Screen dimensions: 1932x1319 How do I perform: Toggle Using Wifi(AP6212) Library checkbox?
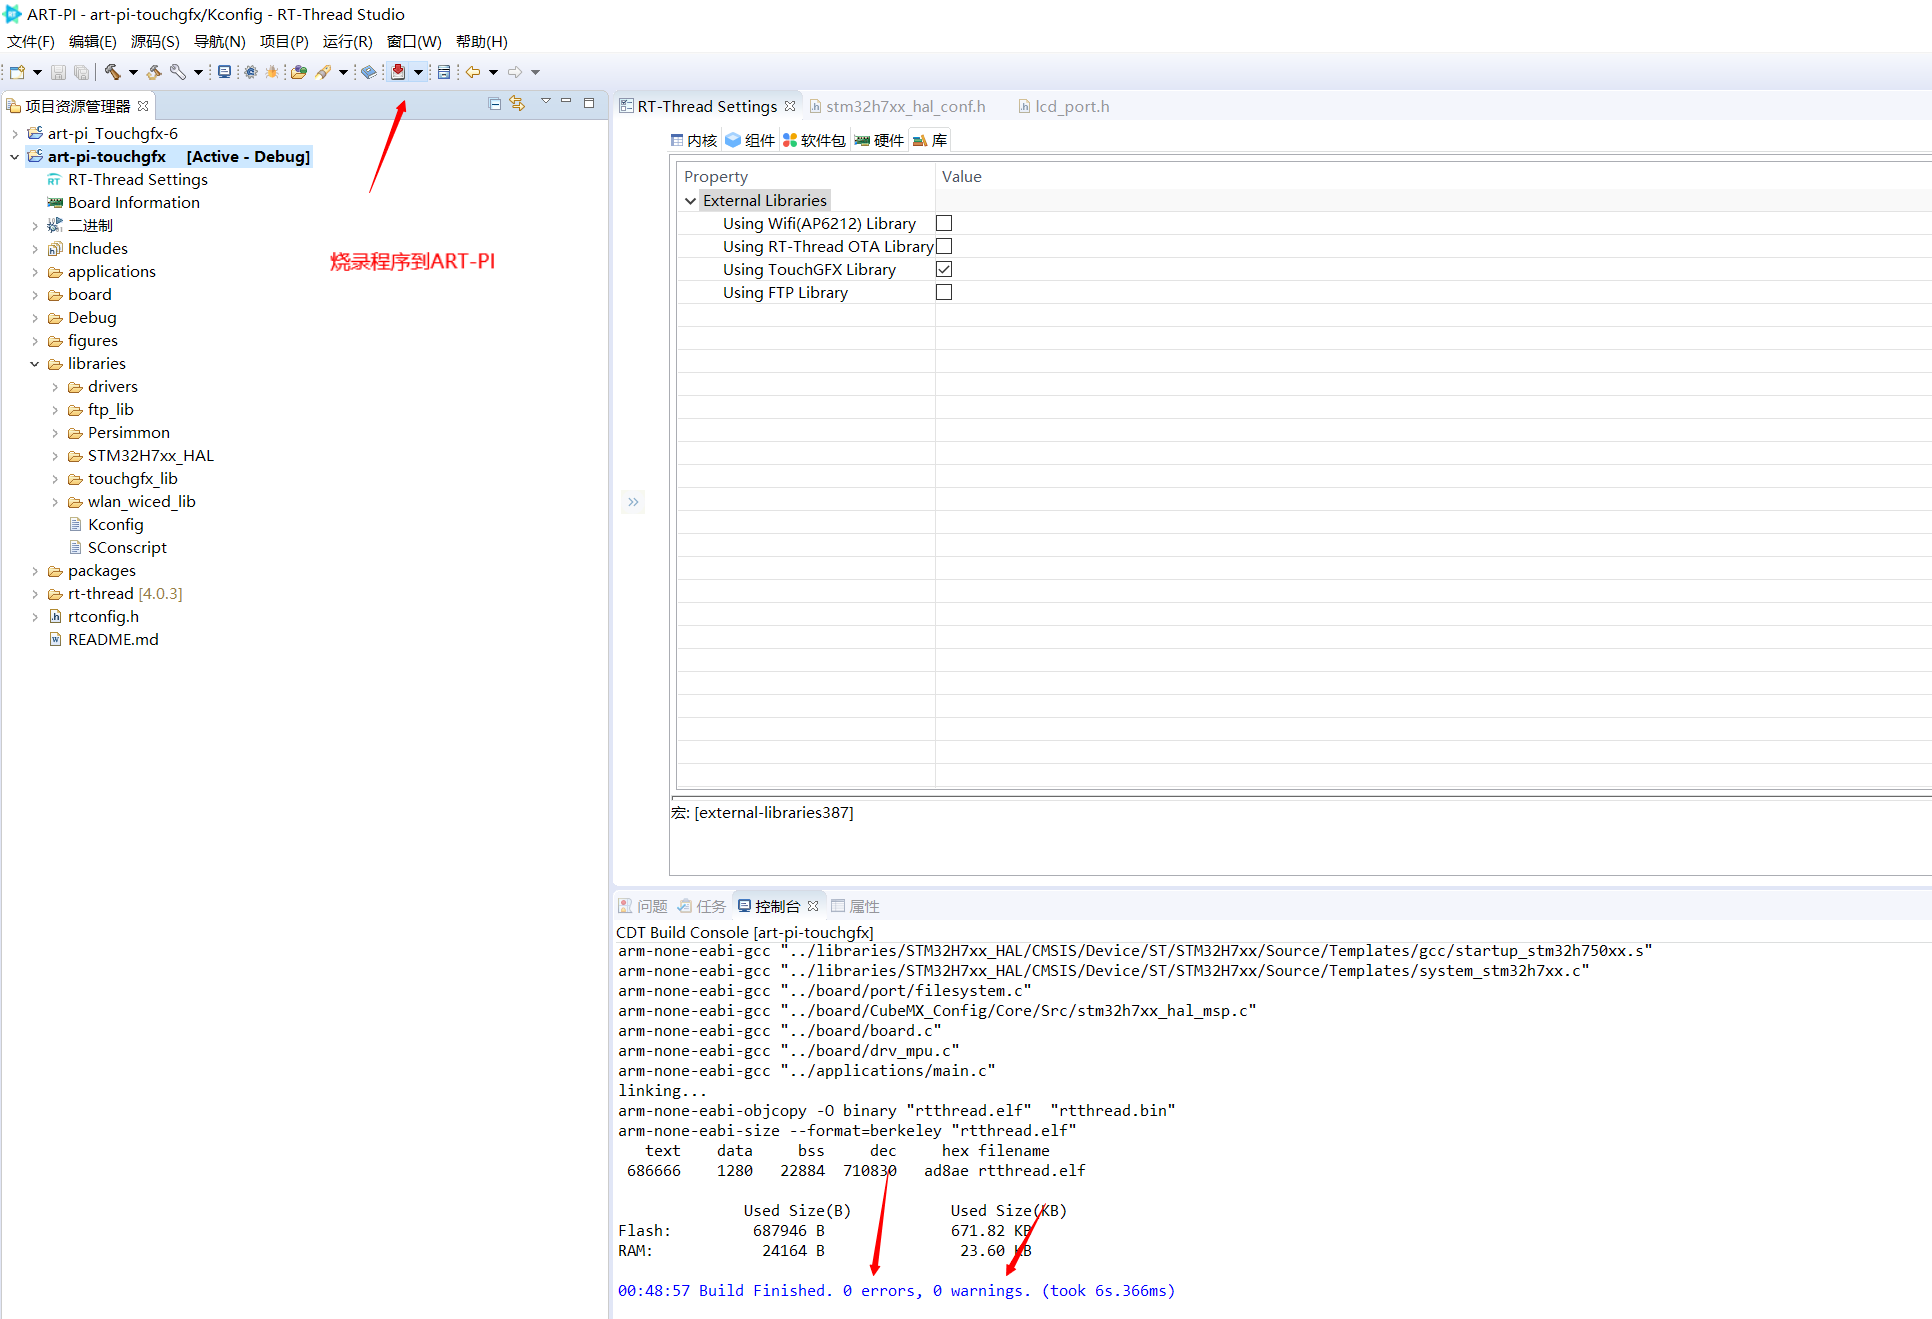(x=944, y=223)
